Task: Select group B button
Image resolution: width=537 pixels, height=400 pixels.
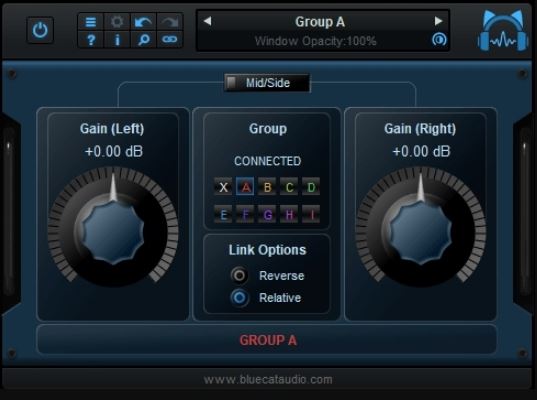Action: pos(267,187)
